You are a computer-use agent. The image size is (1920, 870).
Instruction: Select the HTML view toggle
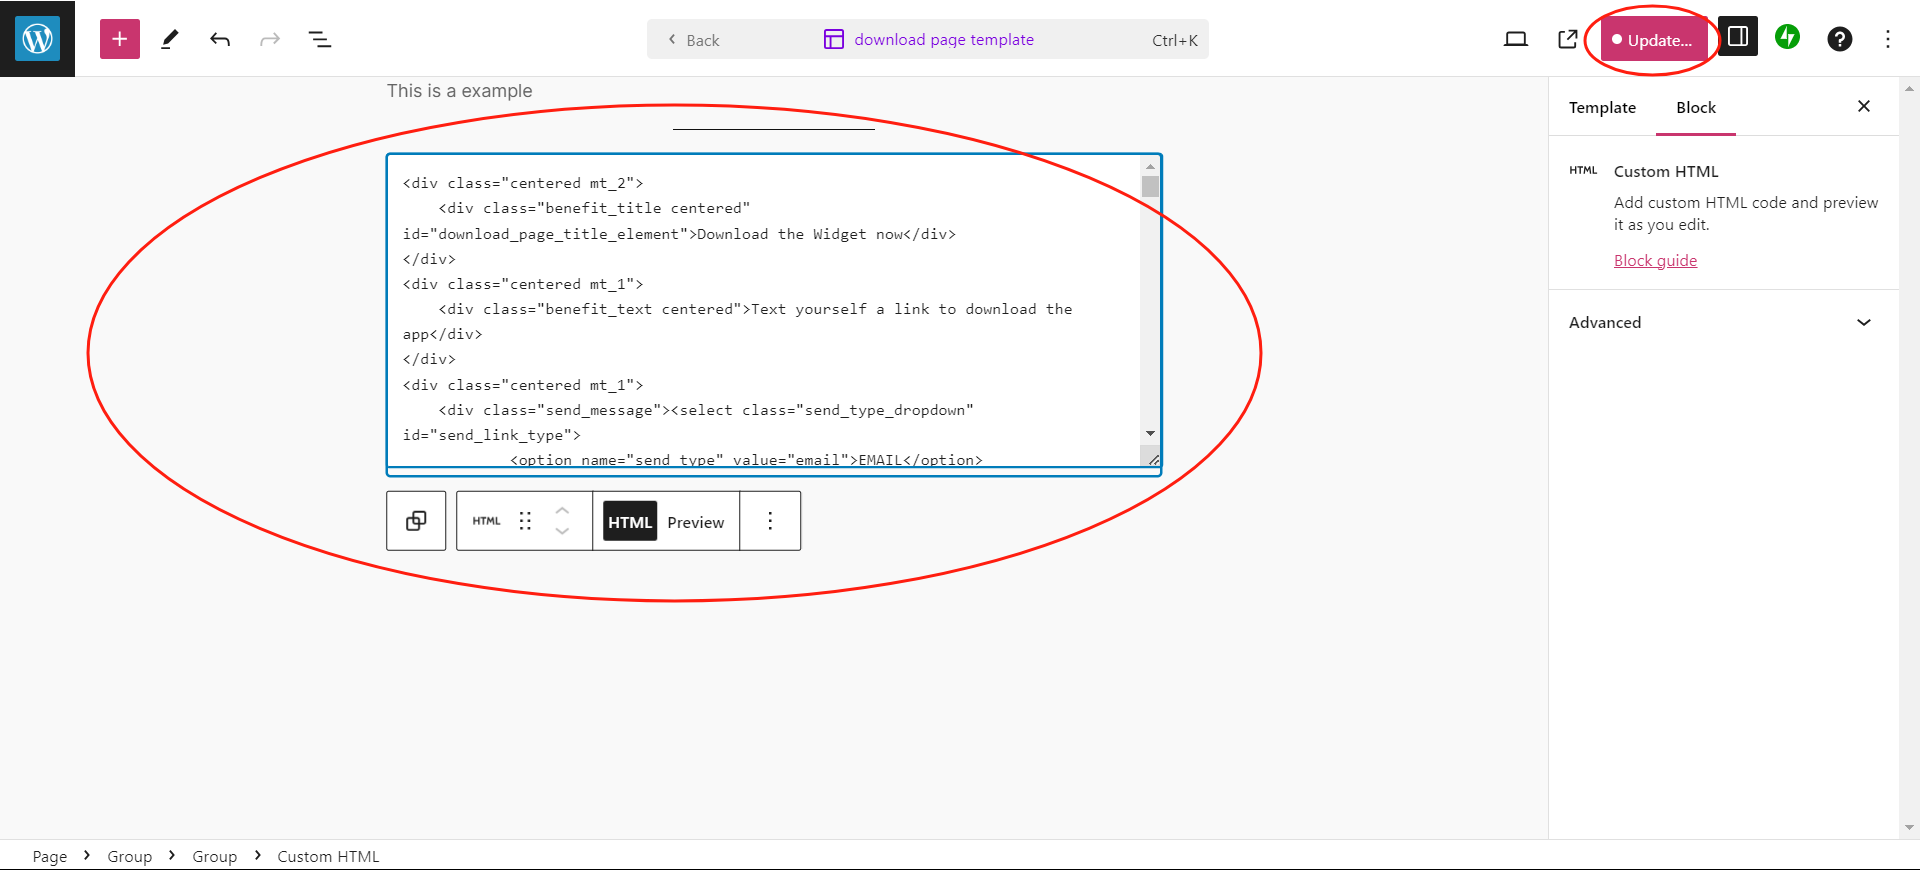coord(630,521)
